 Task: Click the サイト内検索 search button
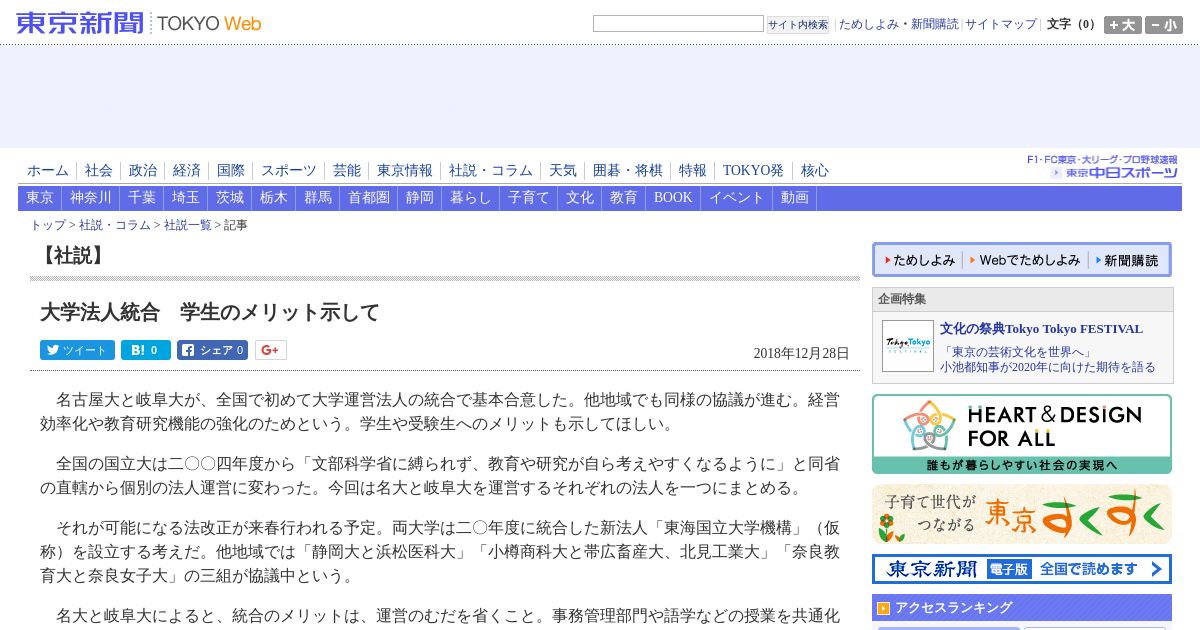798,24
